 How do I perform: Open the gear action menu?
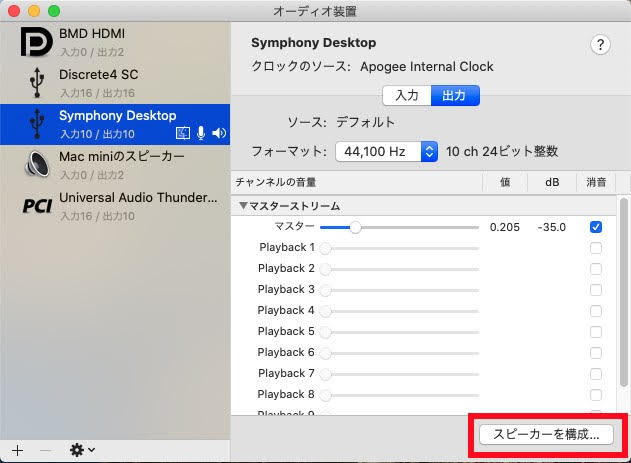coord(82,450)
